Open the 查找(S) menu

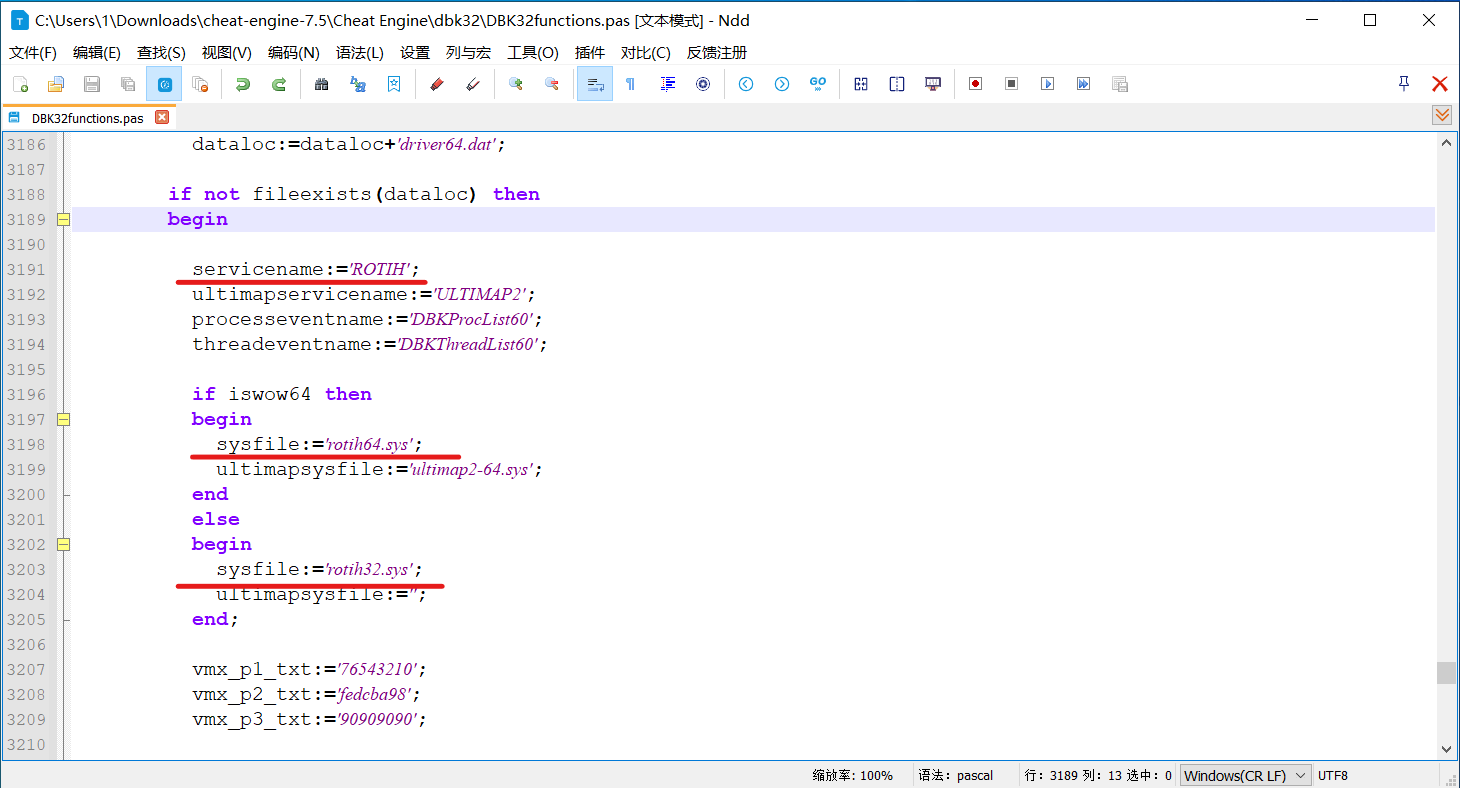(161, 53)
